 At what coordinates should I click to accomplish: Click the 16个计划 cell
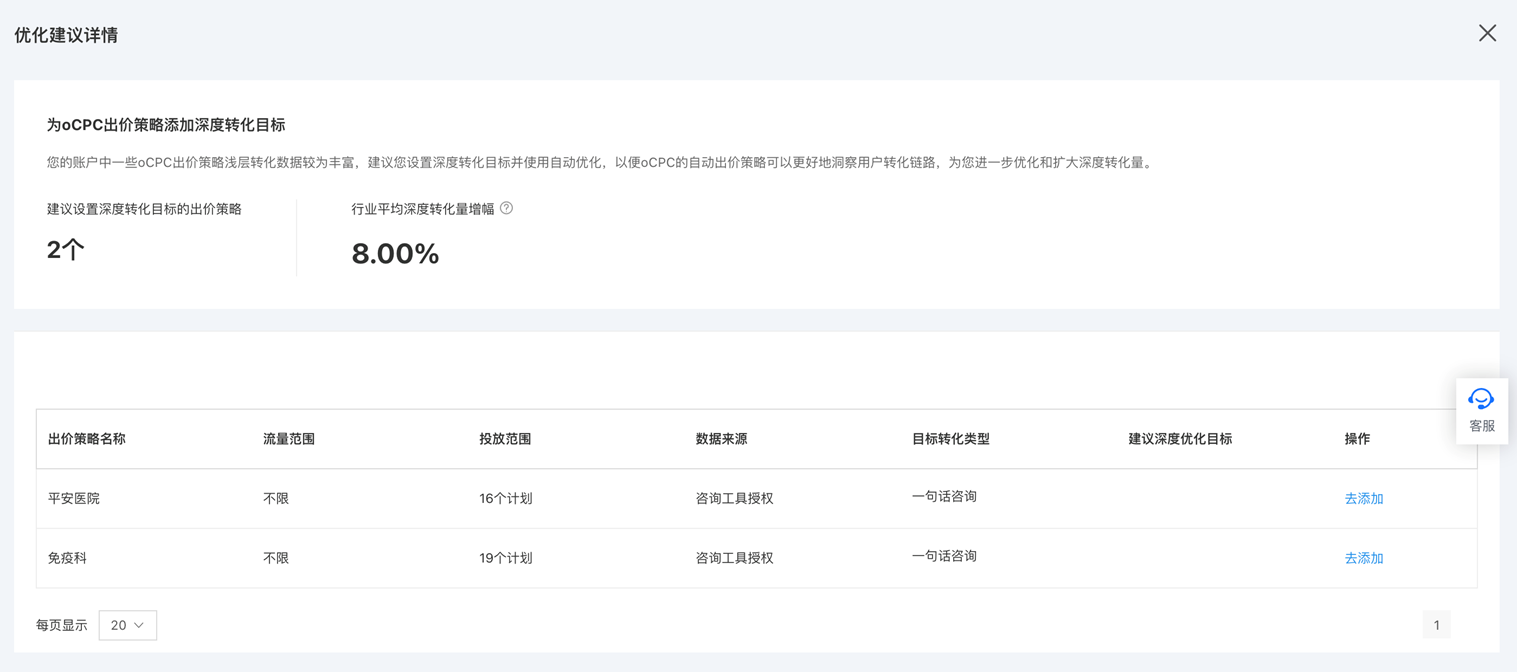tap(505, 498)
